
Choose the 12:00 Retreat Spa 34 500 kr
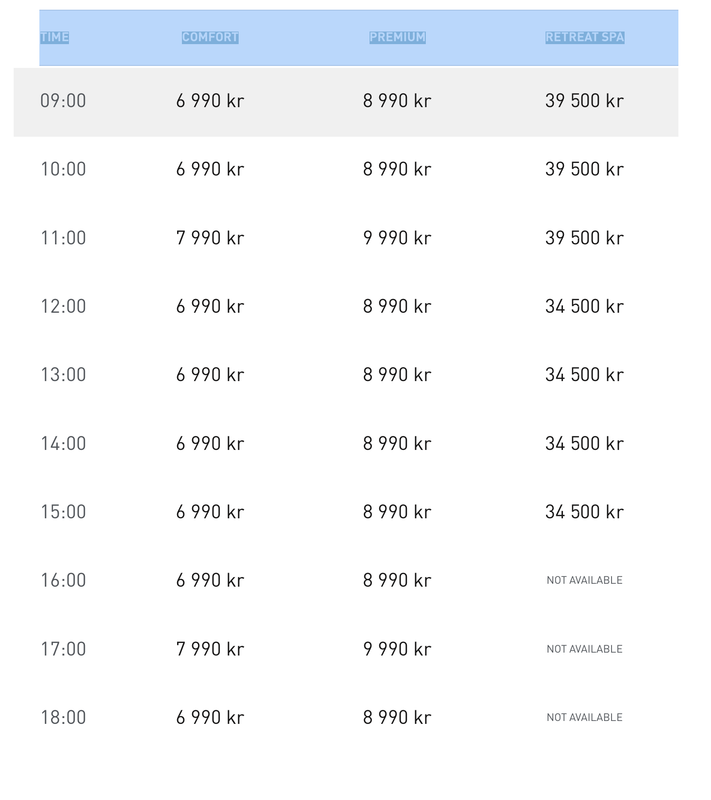point(584,306)
